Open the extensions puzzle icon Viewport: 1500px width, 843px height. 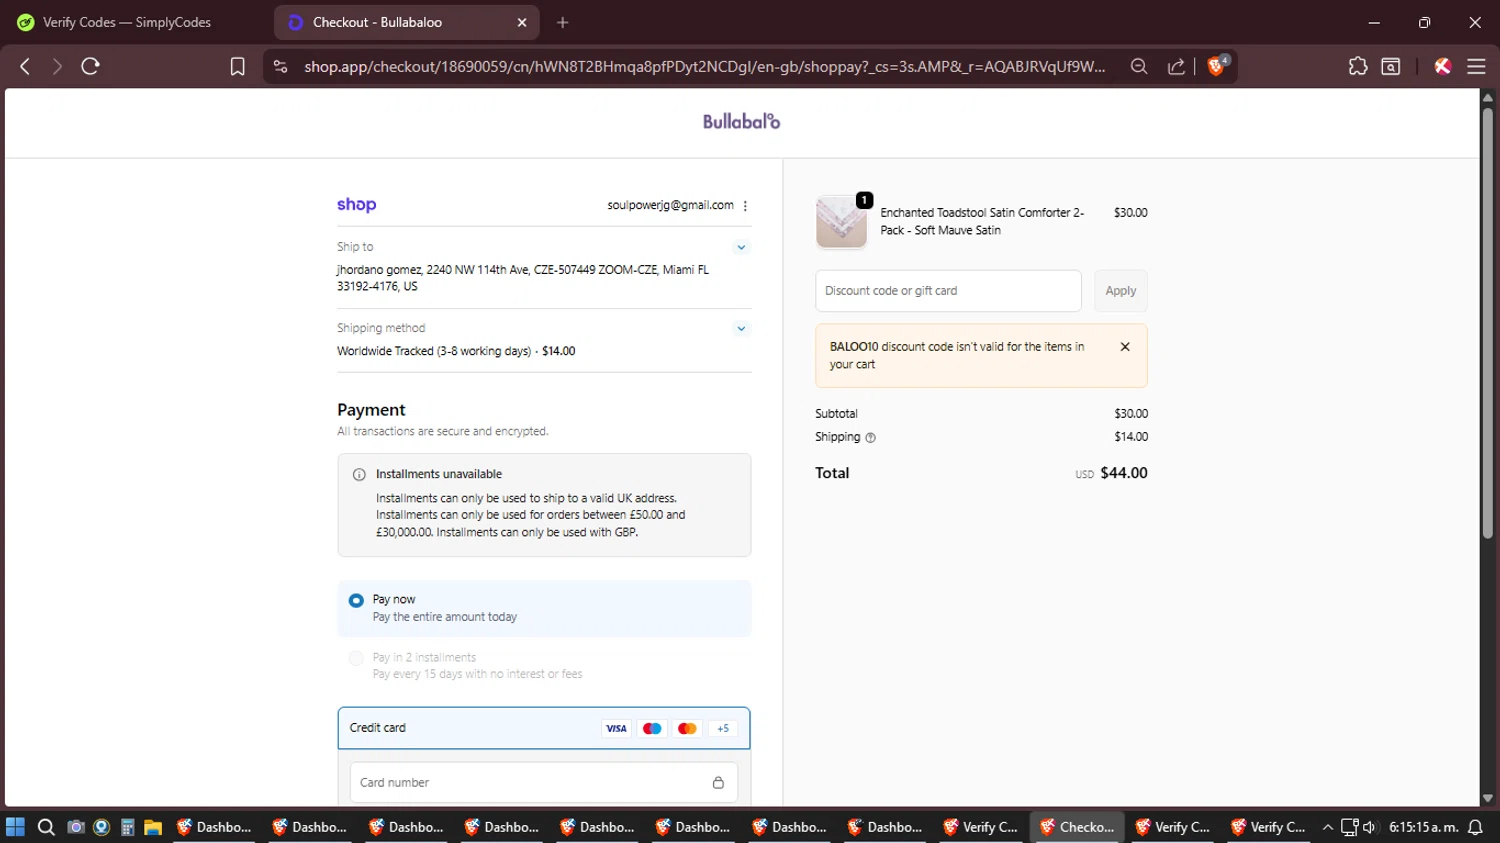tap(1357, 66)
